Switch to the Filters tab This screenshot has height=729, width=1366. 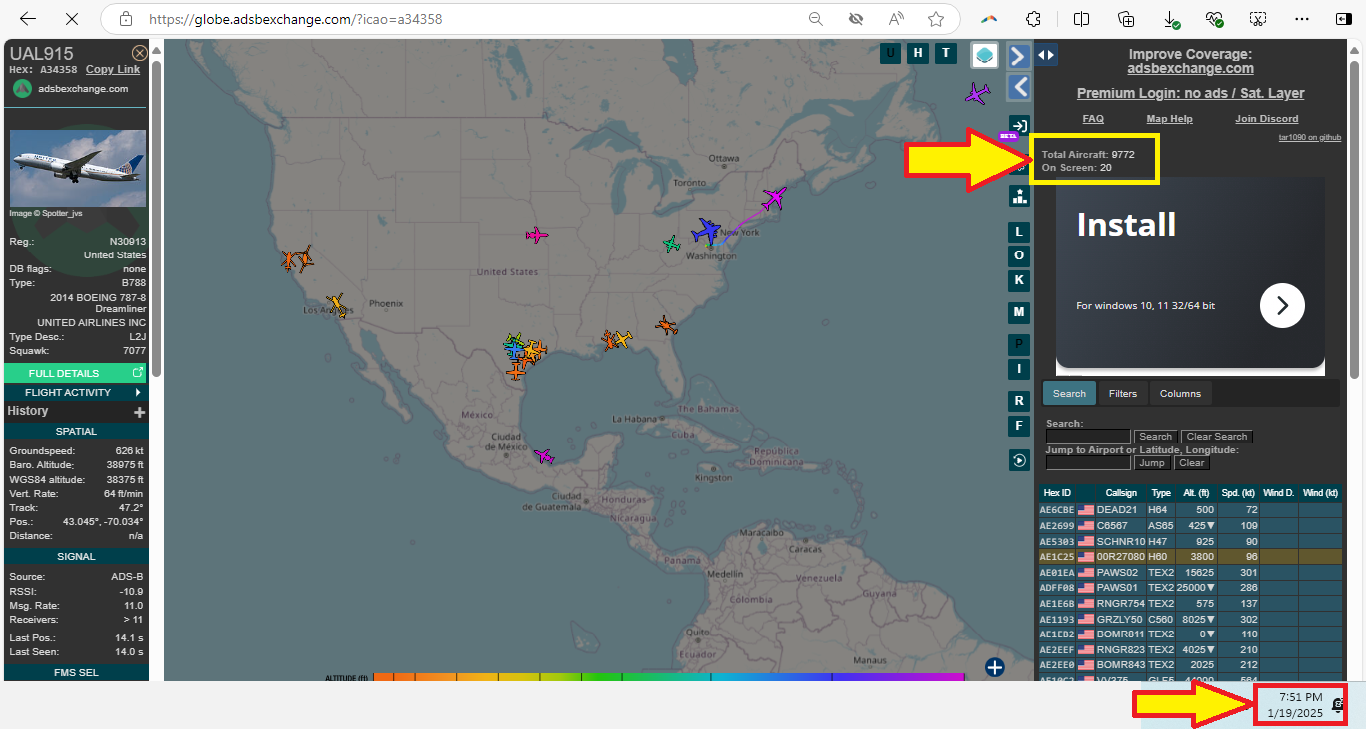(x=1122, y=393)
